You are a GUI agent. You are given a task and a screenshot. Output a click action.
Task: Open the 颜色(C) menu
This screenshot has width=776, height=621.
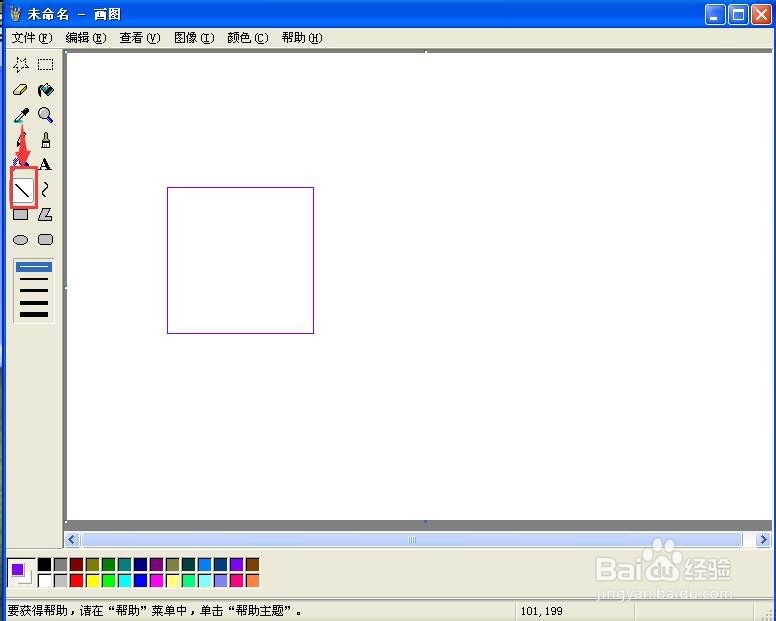click(247, 38)
